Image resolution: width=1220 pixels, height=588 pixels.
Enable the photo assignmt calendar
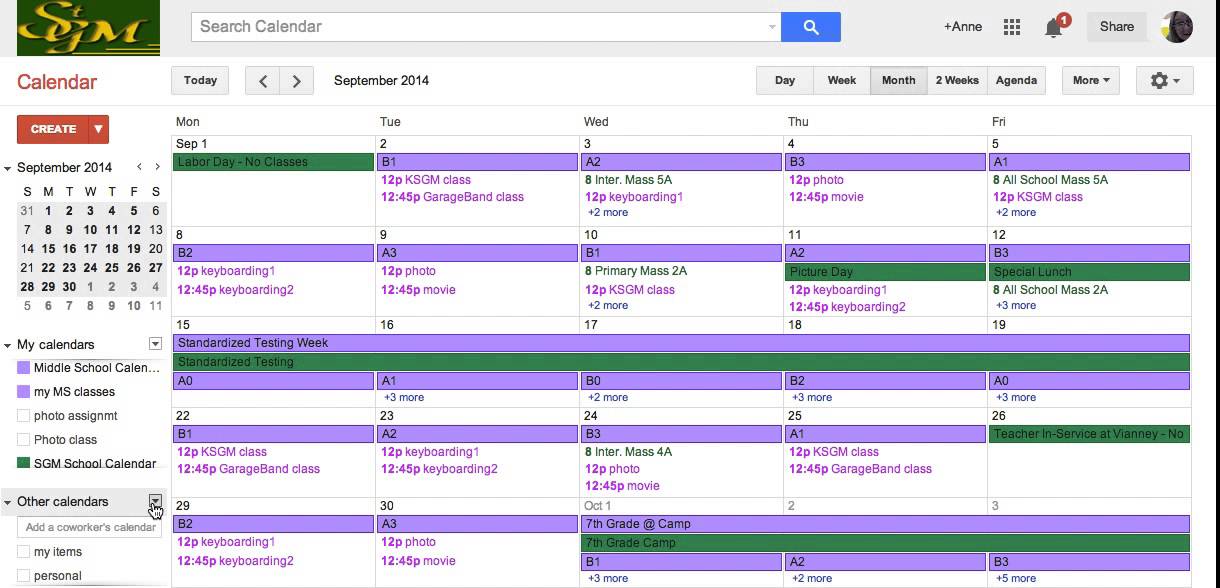(24, 416)
